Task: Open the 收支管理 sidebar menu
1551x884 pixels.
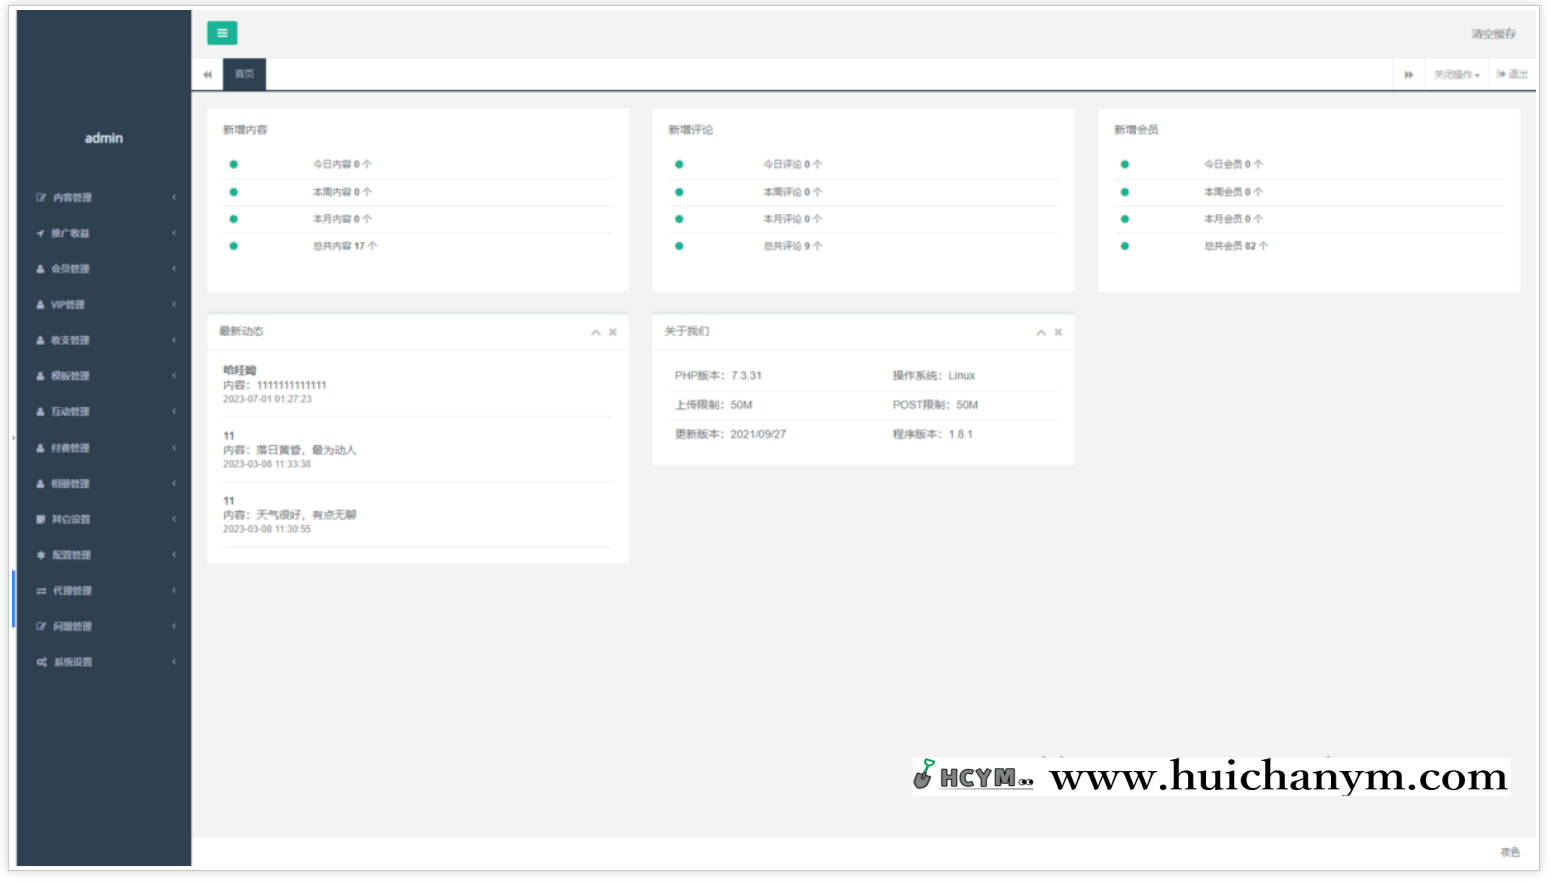Action: [x=70, y=340]
